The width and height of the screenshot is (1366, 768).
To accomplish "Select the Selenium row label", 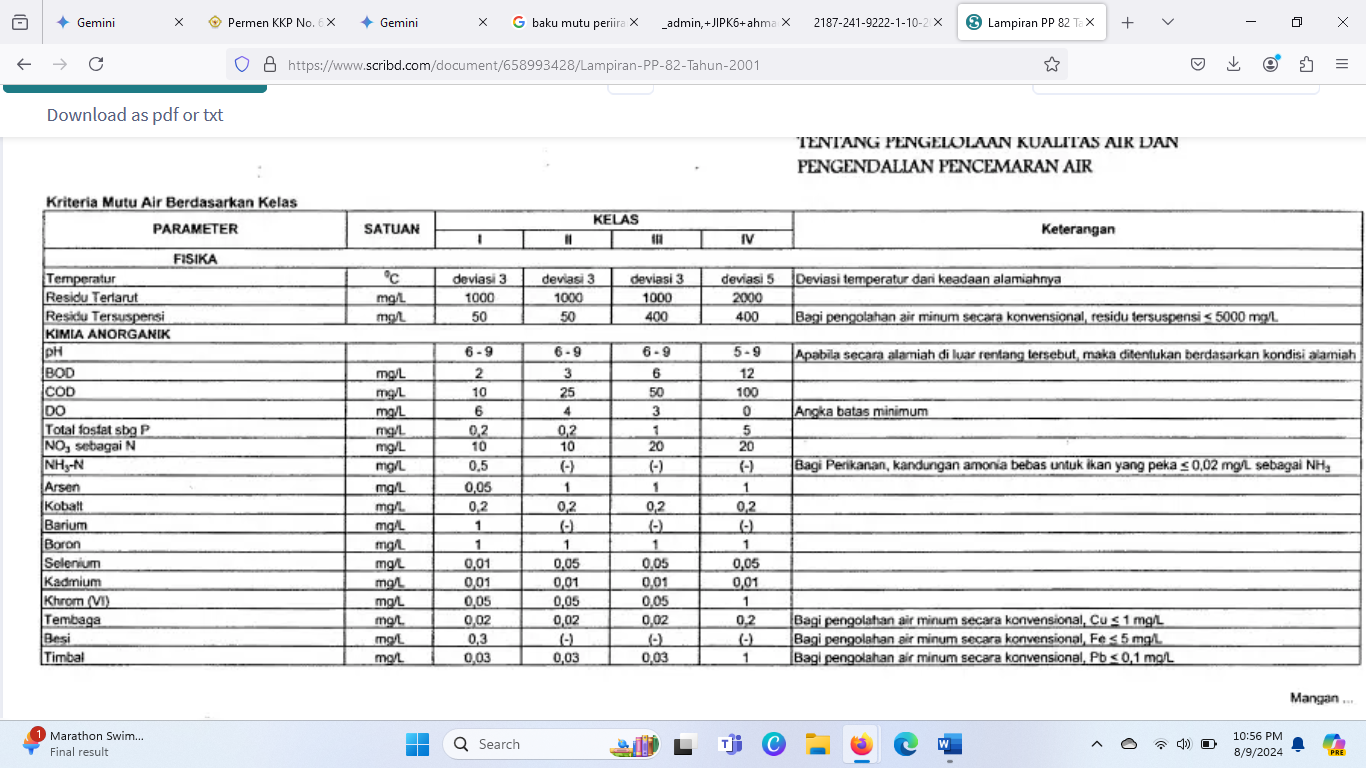I will (72, 563).
